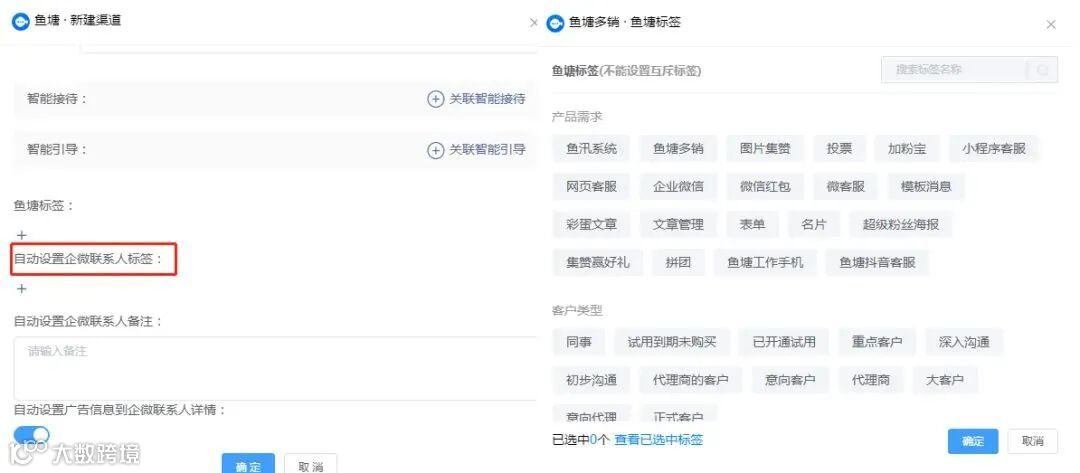
Task: Click the 关联智能接待 plus icon
Action: point(435,99)
